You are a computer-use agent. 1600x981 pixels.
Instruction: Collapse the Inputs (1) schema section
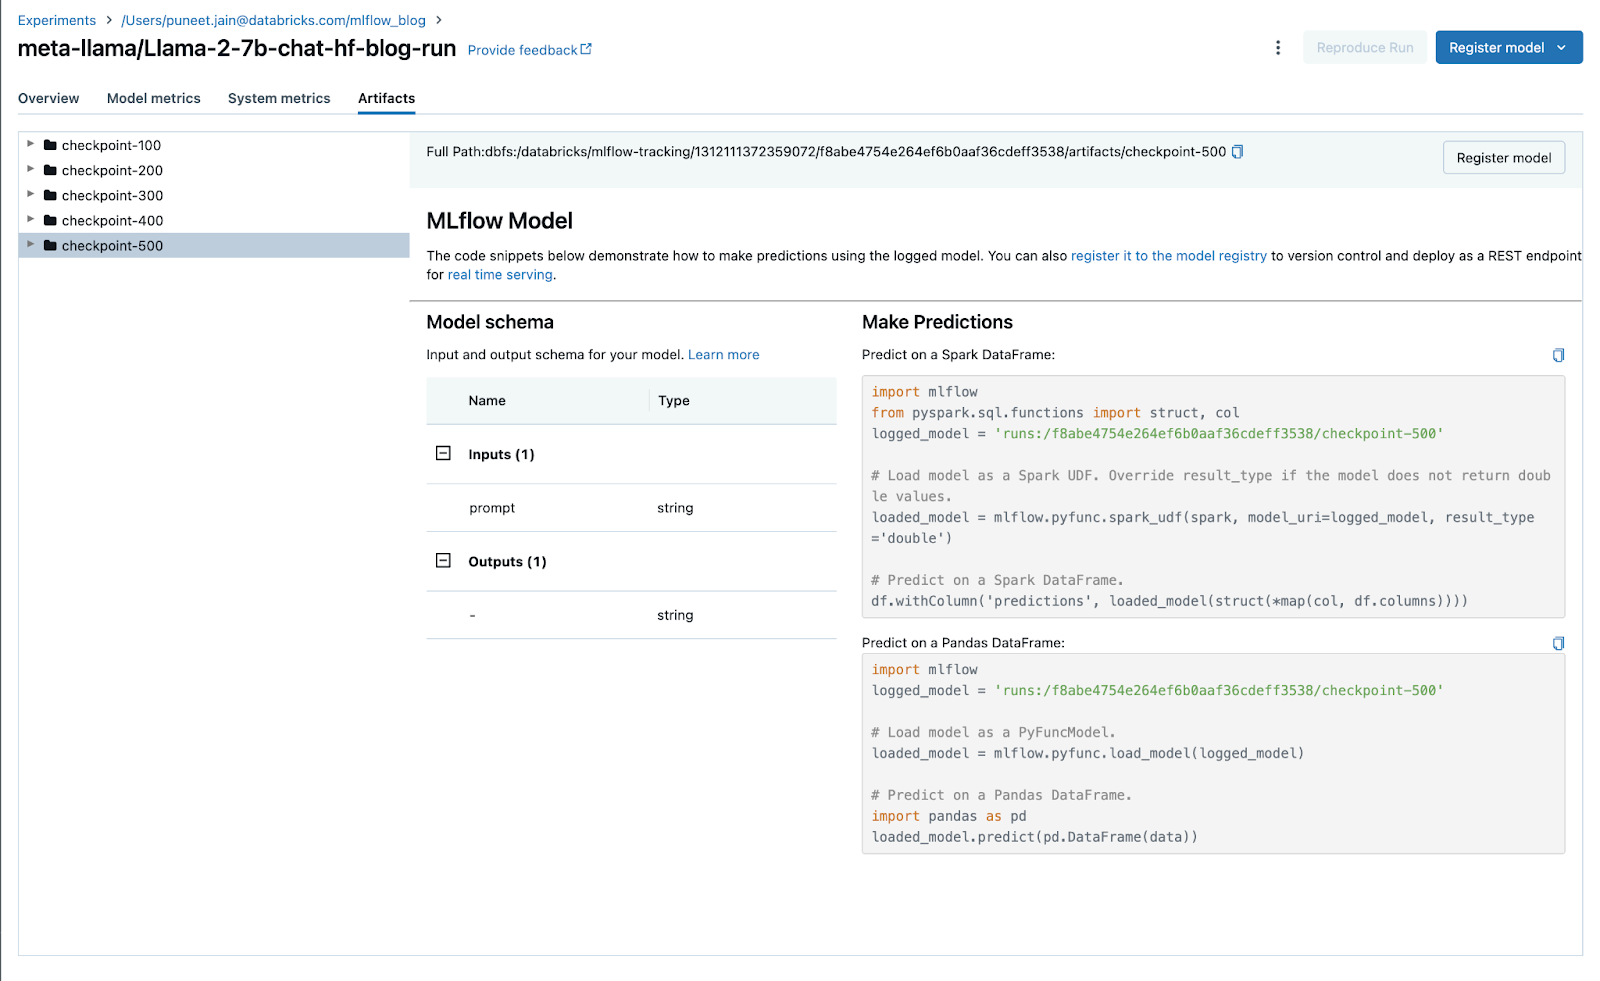tap(443, 453)
